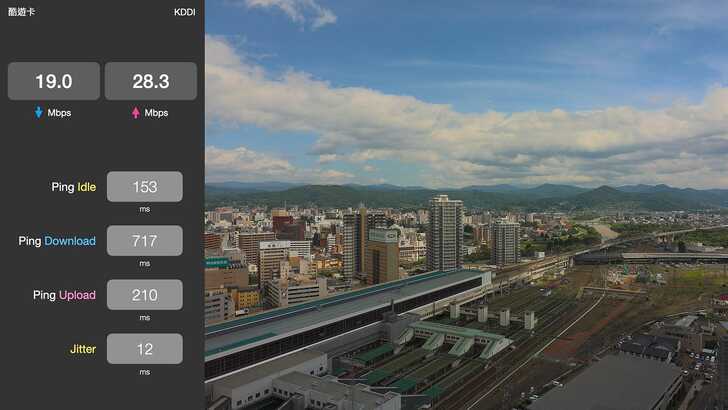Click the Mbps label under 19.0

(59, 113)
